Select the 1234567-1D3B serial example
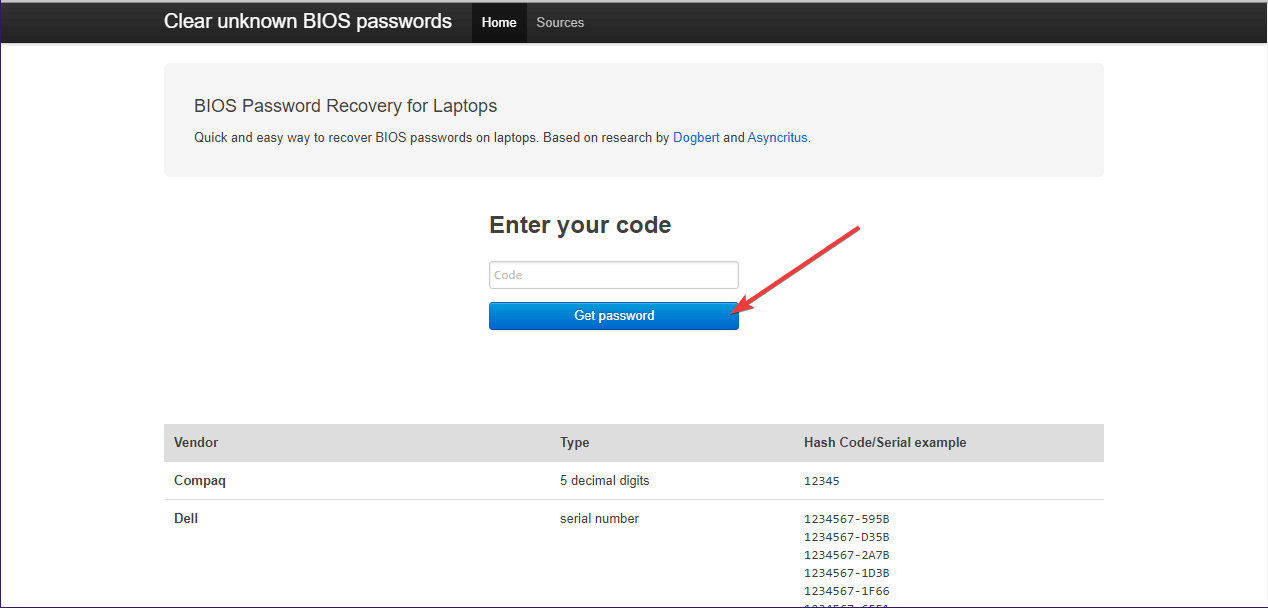The image size is (1268, 608). click(x=846, y=573)
